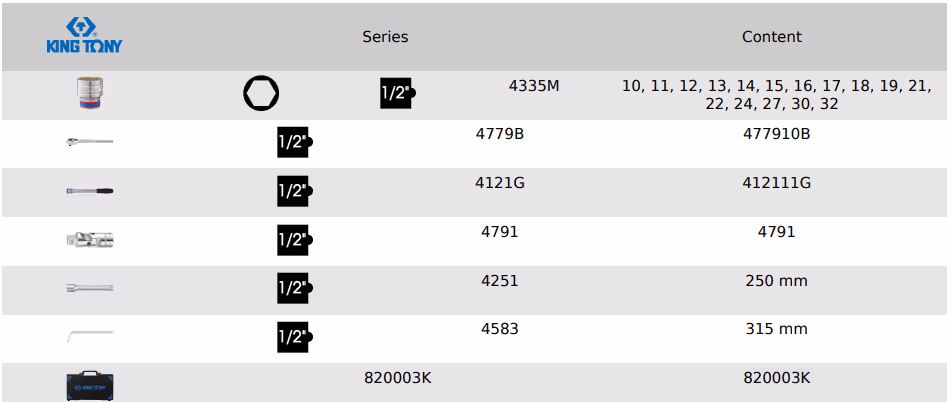Click the Content column header
The height and width of the screenshot is (402, 951).
[771, 37]
